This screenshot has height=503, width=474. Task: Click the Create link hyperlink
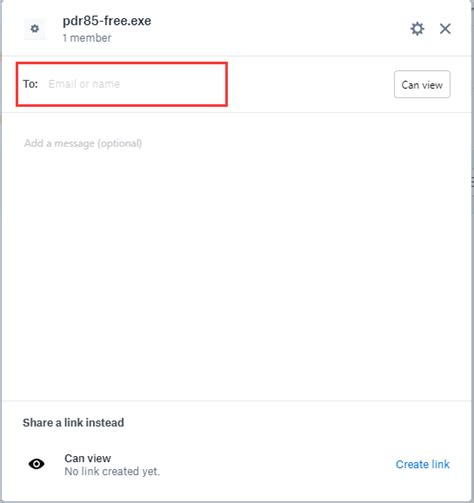(x=422, y=464)
